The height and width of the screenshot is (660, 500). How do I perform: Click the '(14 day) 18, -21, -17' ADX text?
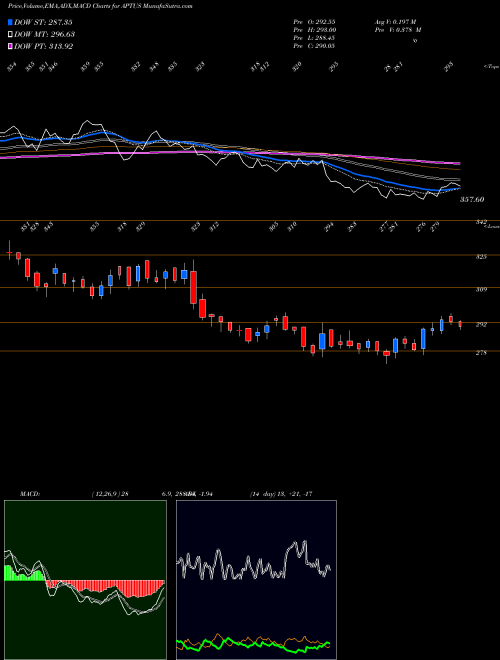281,494
